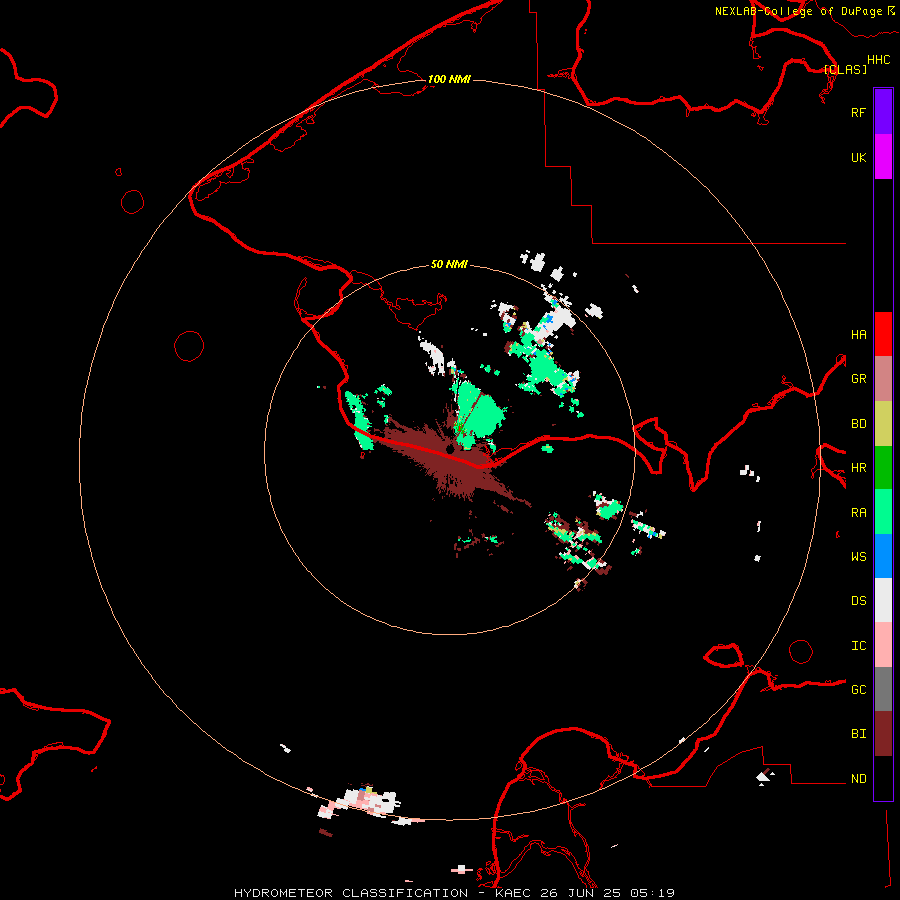Select the "BD" legend label
Image resolution: width=900 pixels, height=900 pixels.
(x=858, y=424)
